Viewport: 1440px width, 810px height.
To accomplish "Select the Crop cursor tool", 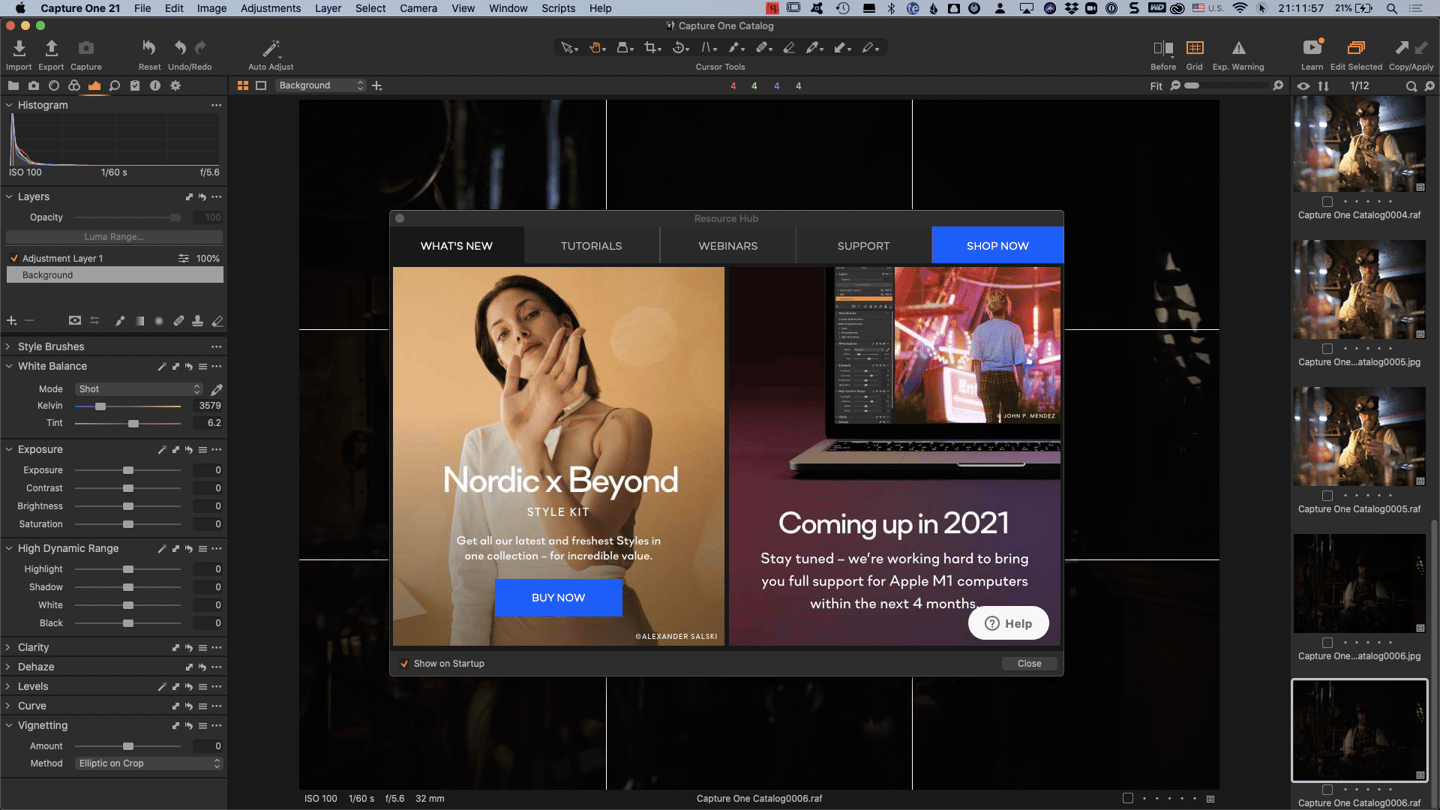I will [x=652, y=48].
